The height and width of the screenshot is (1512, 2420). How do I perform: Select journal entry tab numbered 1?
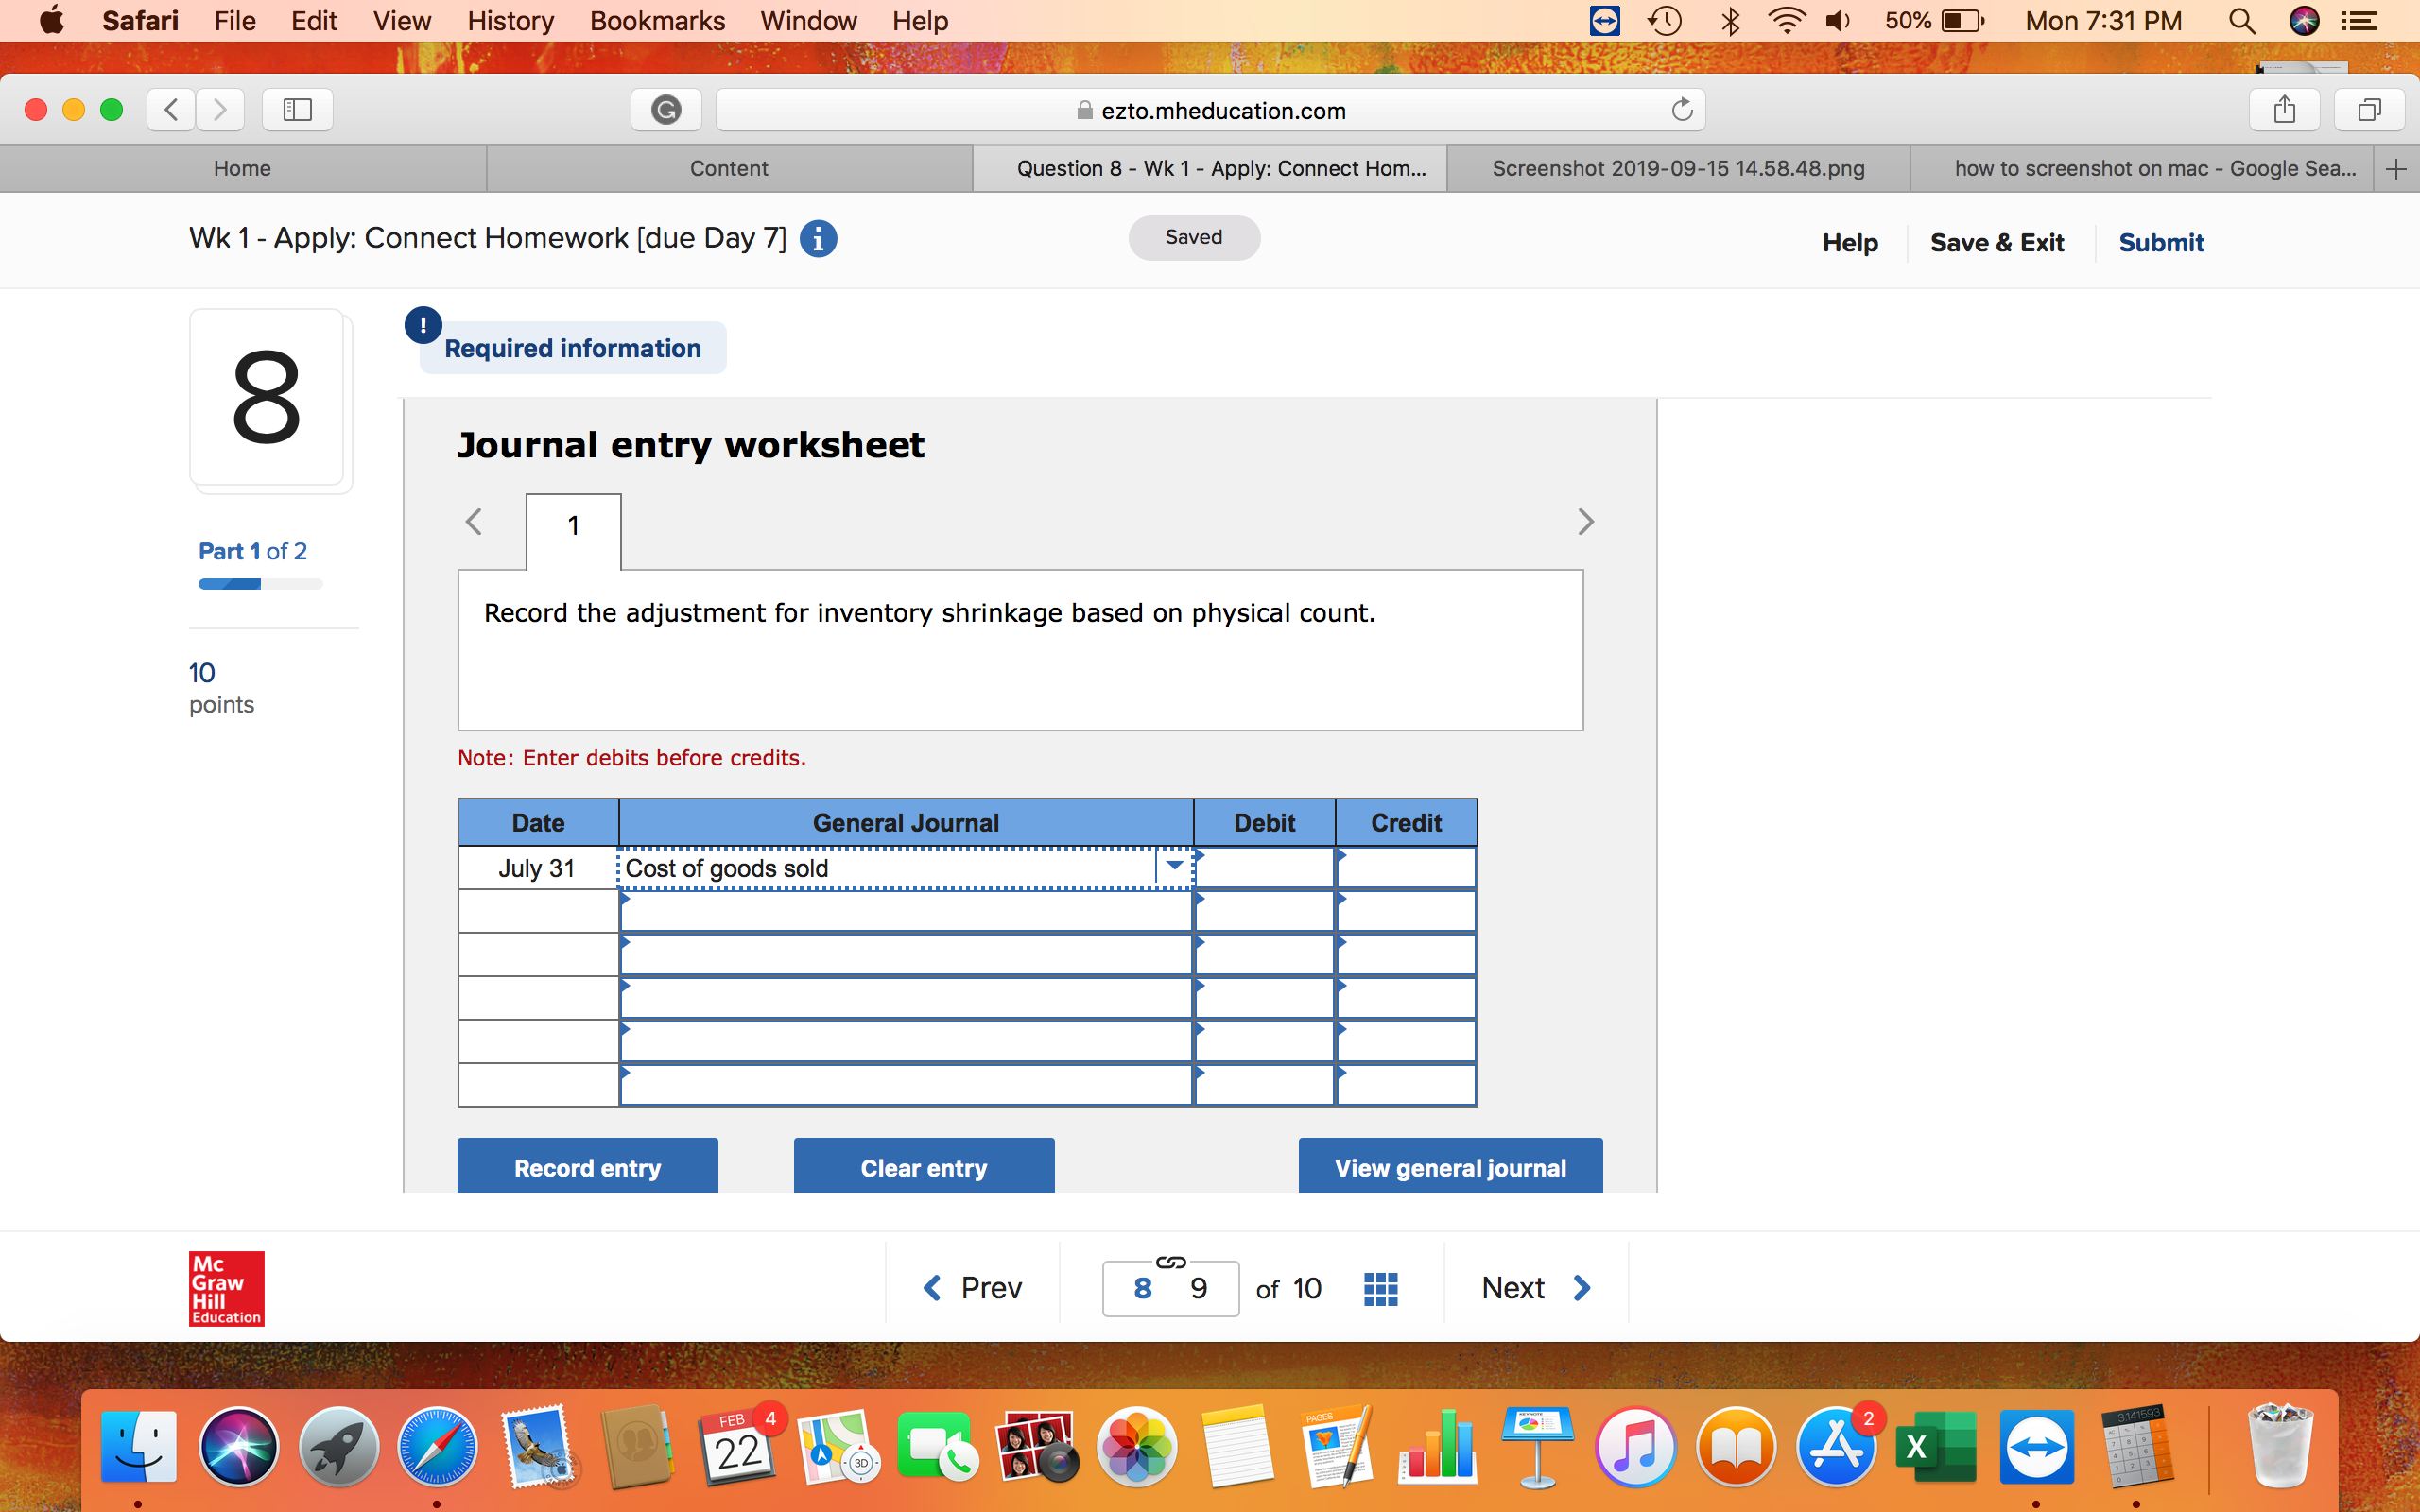pyautogui.click(x=572, y=525)
